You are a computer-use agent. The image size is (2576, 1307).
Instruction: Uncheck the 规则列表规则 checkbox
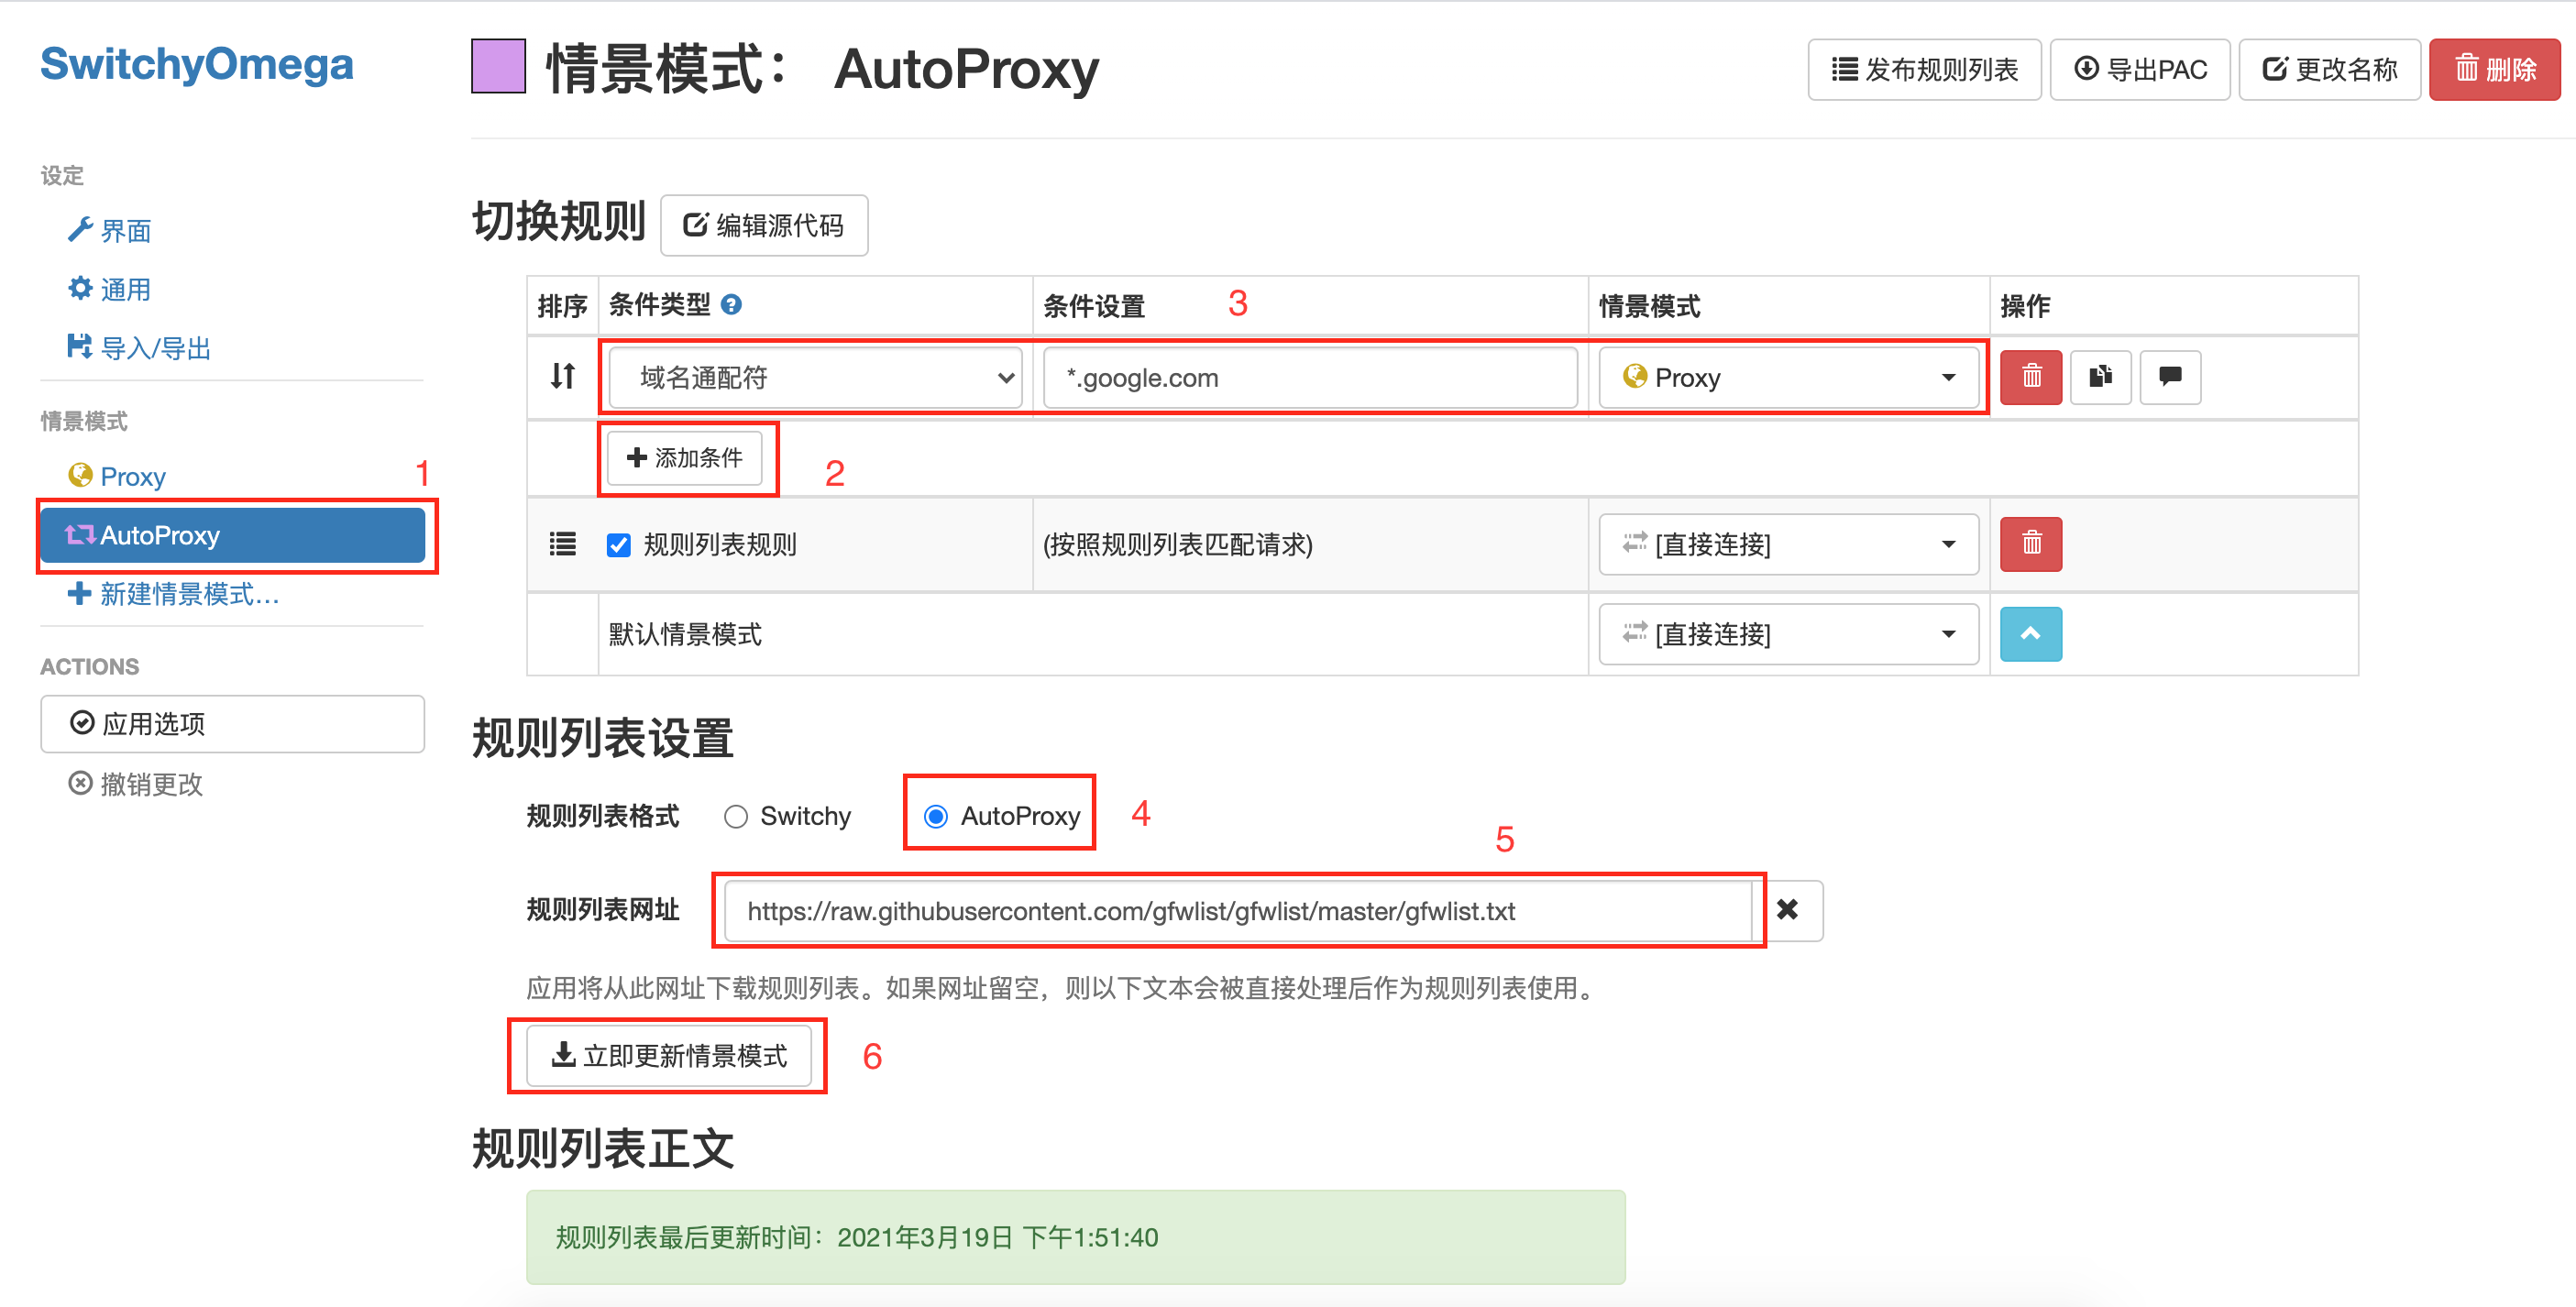[619, 545]
